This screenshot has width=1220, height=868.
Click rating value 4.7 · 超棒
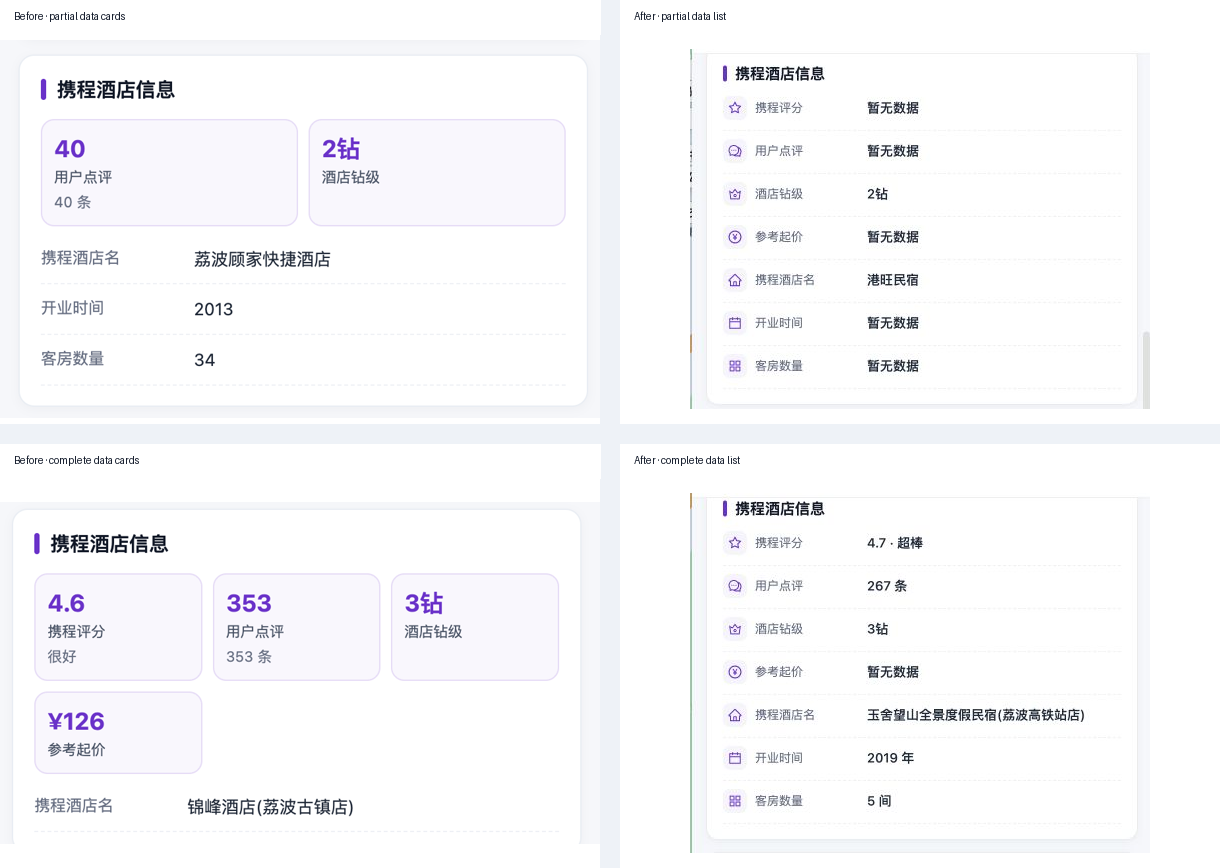pyautogui.click(x=895, y=543)
